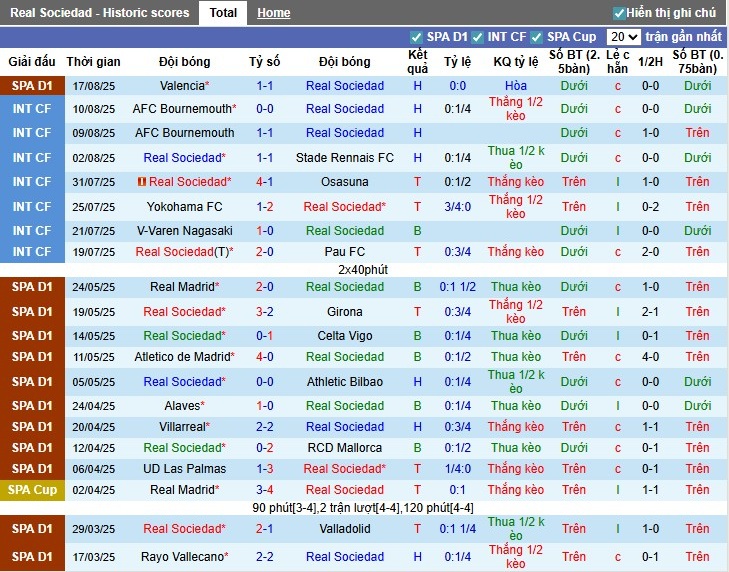Click the 1-3 score on 06/04/25
The width and height of the screenshot is (729, 572).
(x=265, y=469)
